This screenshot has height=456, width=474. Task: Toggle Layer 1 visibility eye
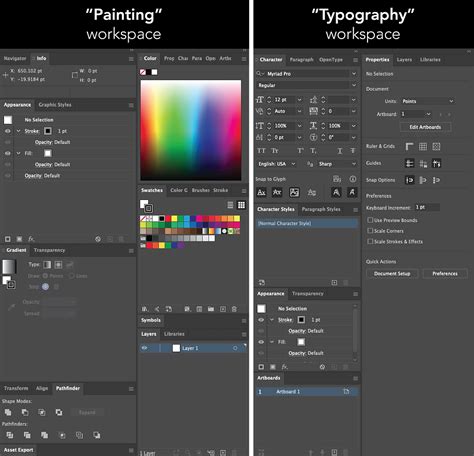(x=144, y=348)
